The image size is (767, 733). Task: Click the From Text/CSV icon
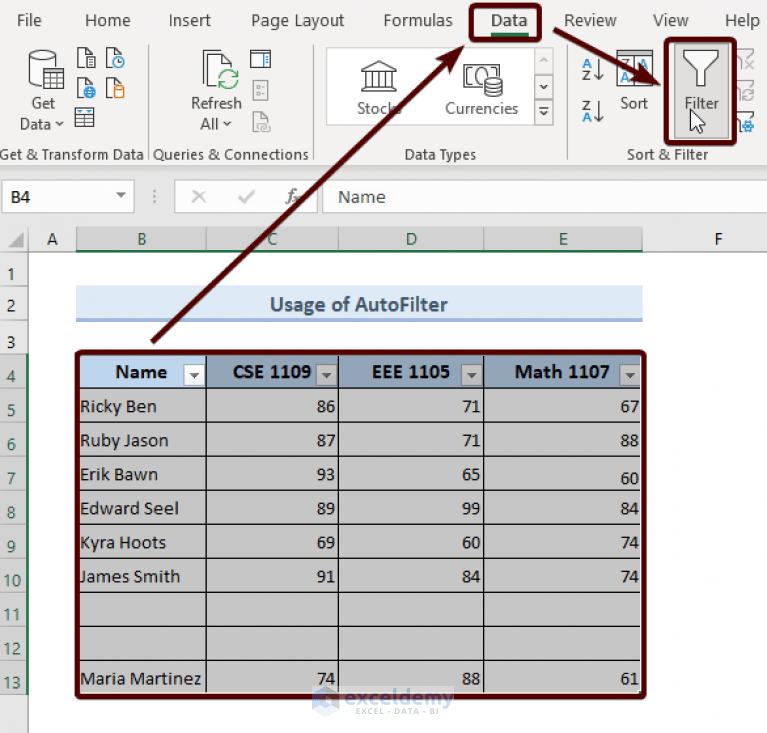pyautogui.click(x=86, y=58)
